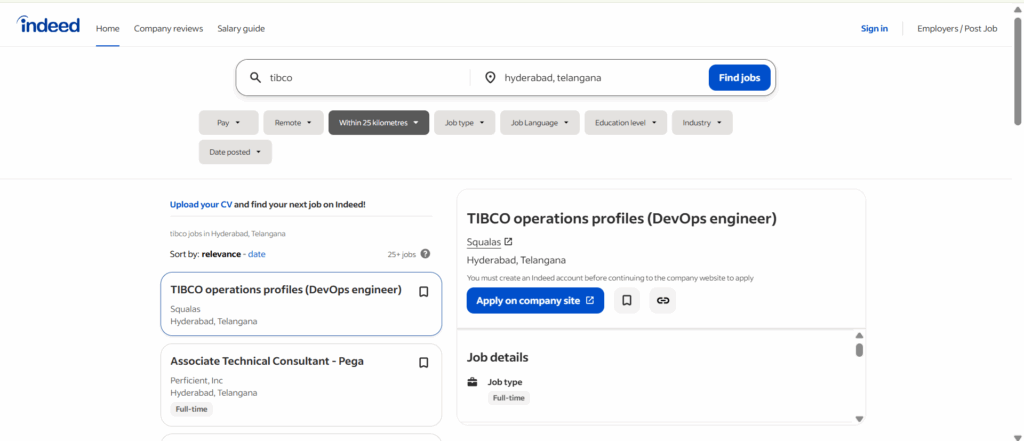The width and height of the screenshot is (1024, 441).
Task: Click the main page scrollbar thumb
Action: (1017, 71)
